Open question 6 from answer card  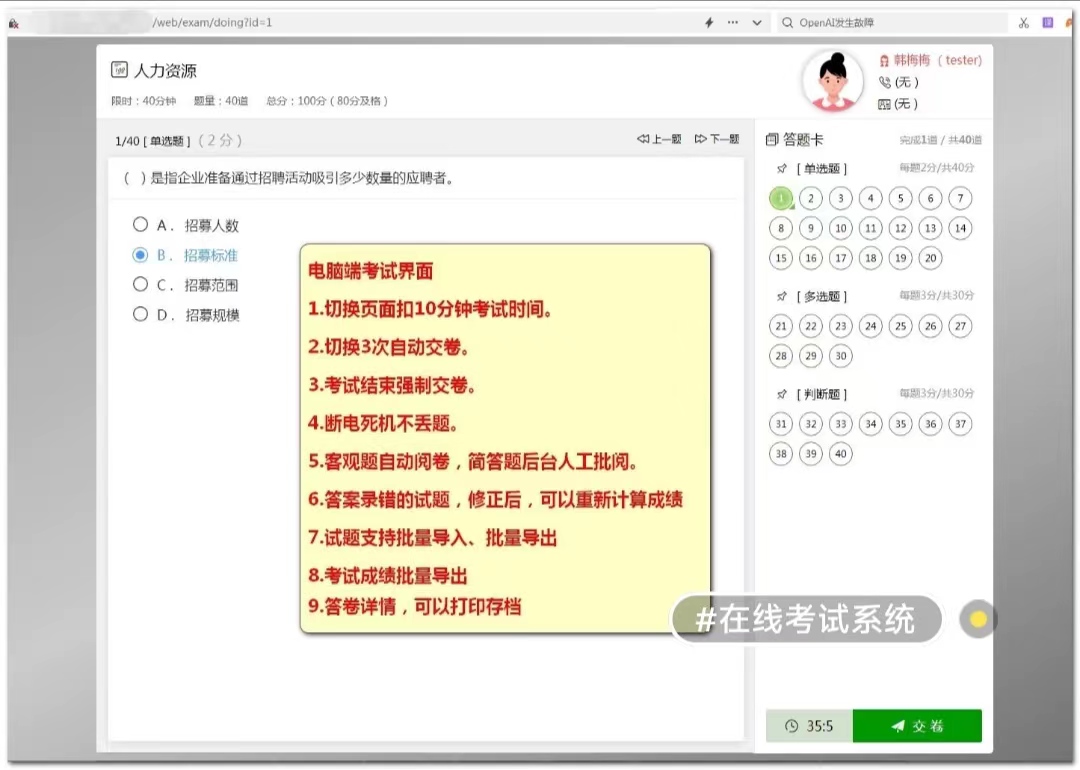pos(931,198)
